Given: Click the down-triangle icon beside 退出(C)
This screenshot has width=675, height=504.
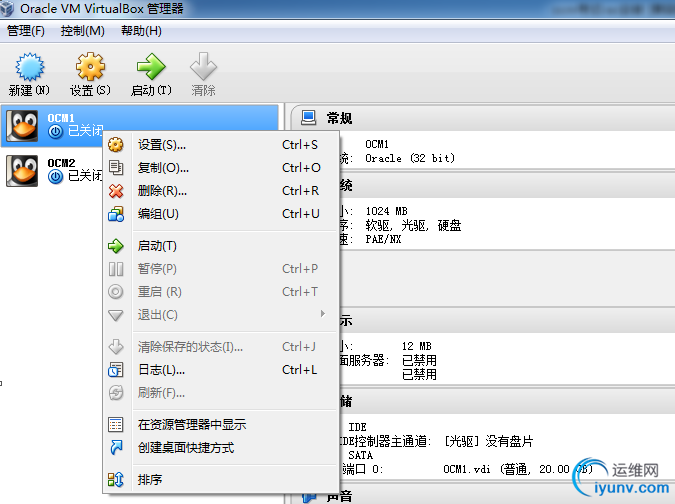Looking at the screenshot, I should tap(116, 315).
